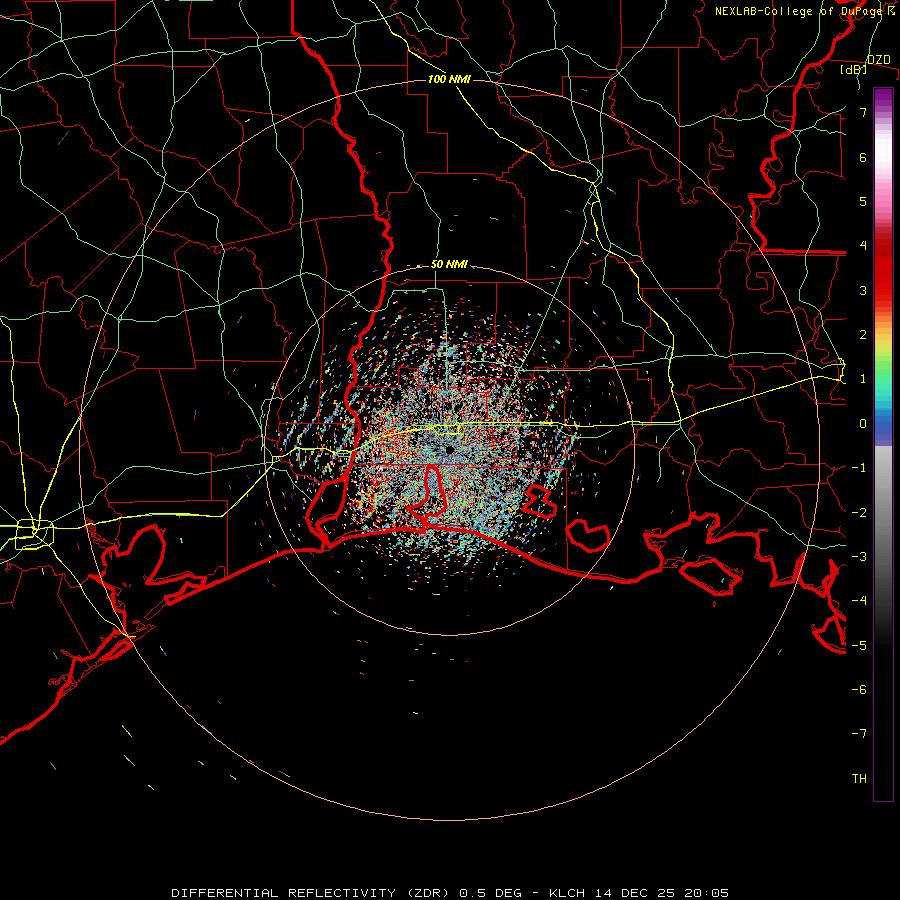The height and width of the screenshot is (900, 900).
Task: Select the -4 dB scale label
Action: click(x=859, y=600)
